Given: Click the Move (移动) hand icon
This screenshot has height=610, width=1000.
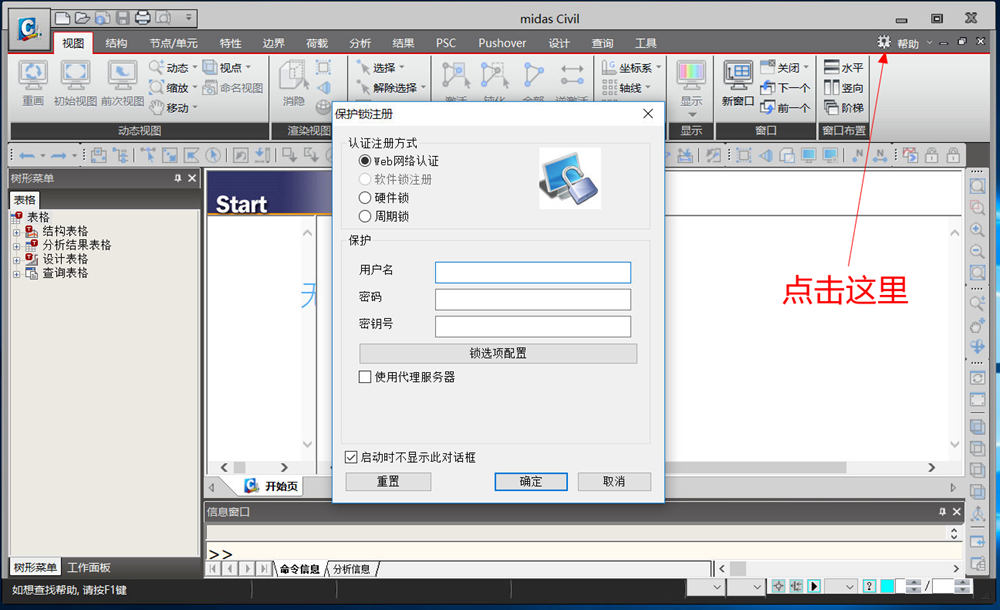Looking at the screenshot, I should [156, 107].
